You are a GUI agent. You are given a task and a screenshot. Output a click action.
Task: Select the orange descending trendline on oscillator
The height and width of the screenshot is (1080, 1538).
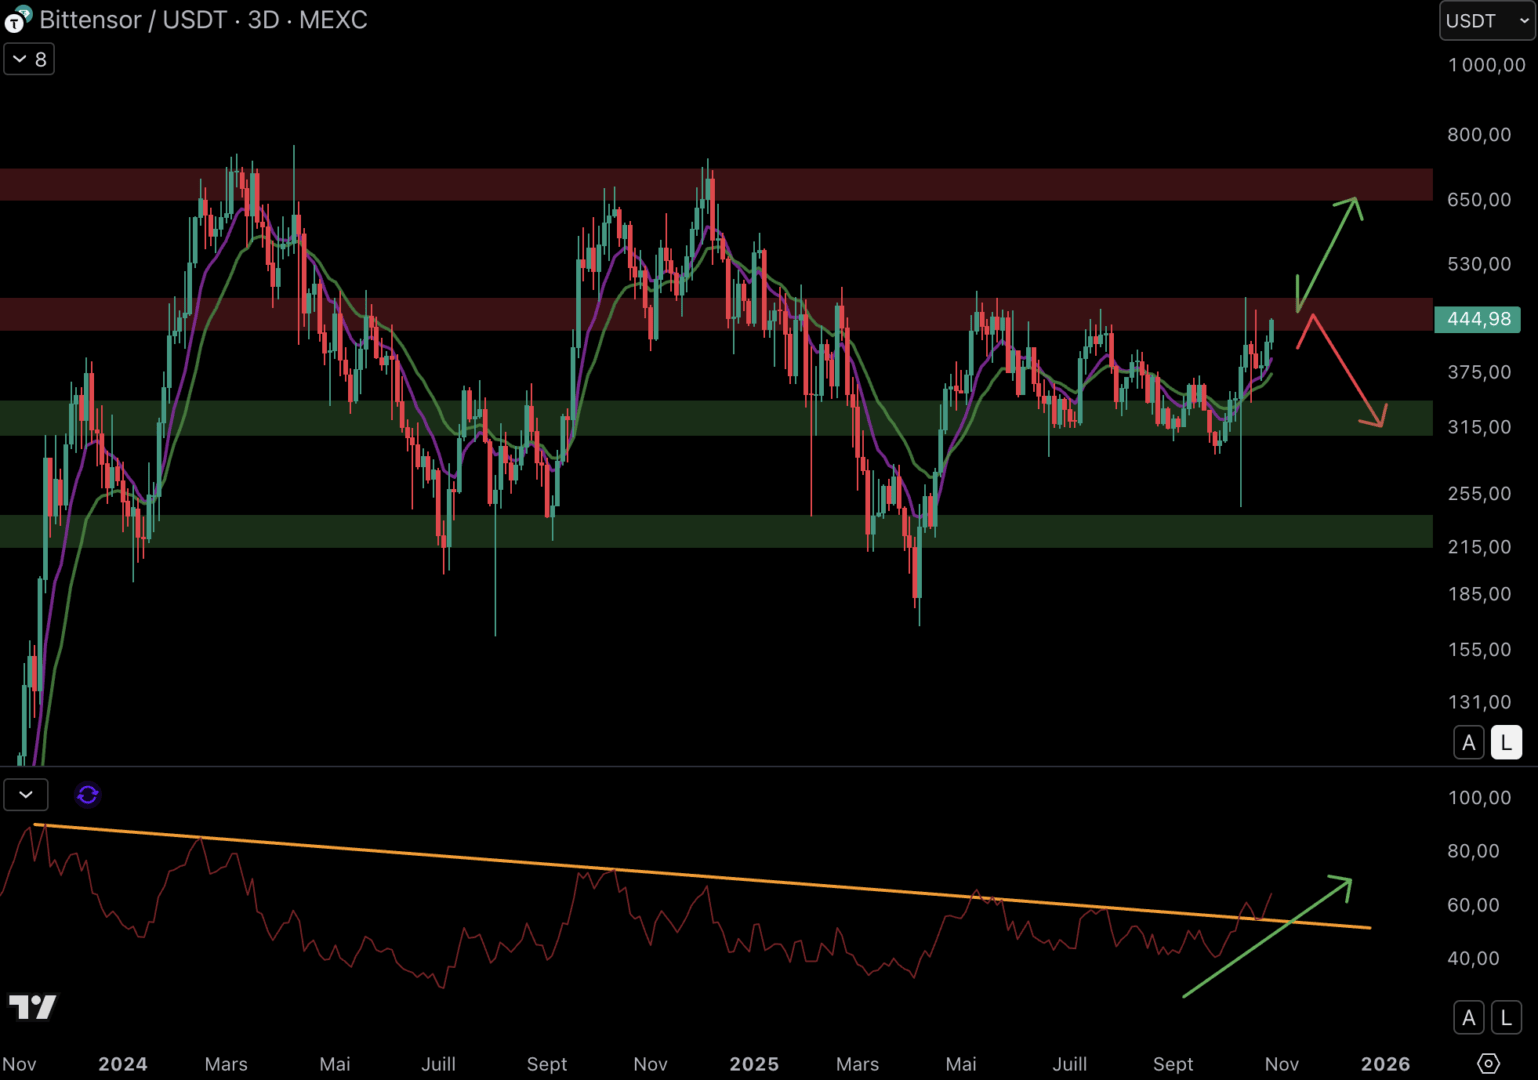point(700,877)
